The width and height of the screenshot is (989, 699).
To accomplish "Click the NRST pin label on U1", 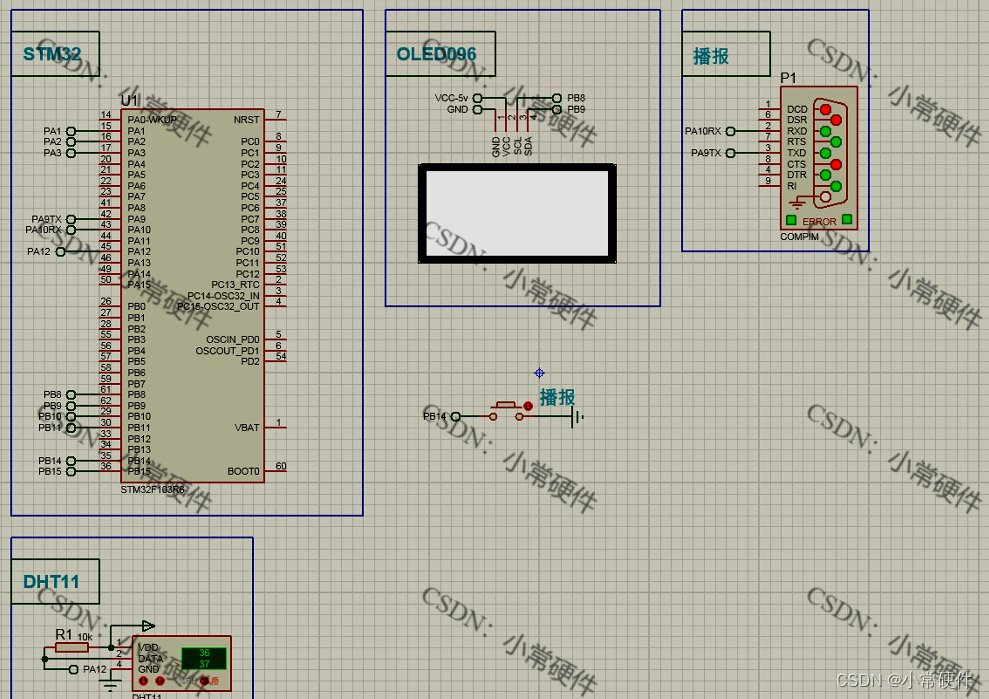I will click(x=246, y=120).
